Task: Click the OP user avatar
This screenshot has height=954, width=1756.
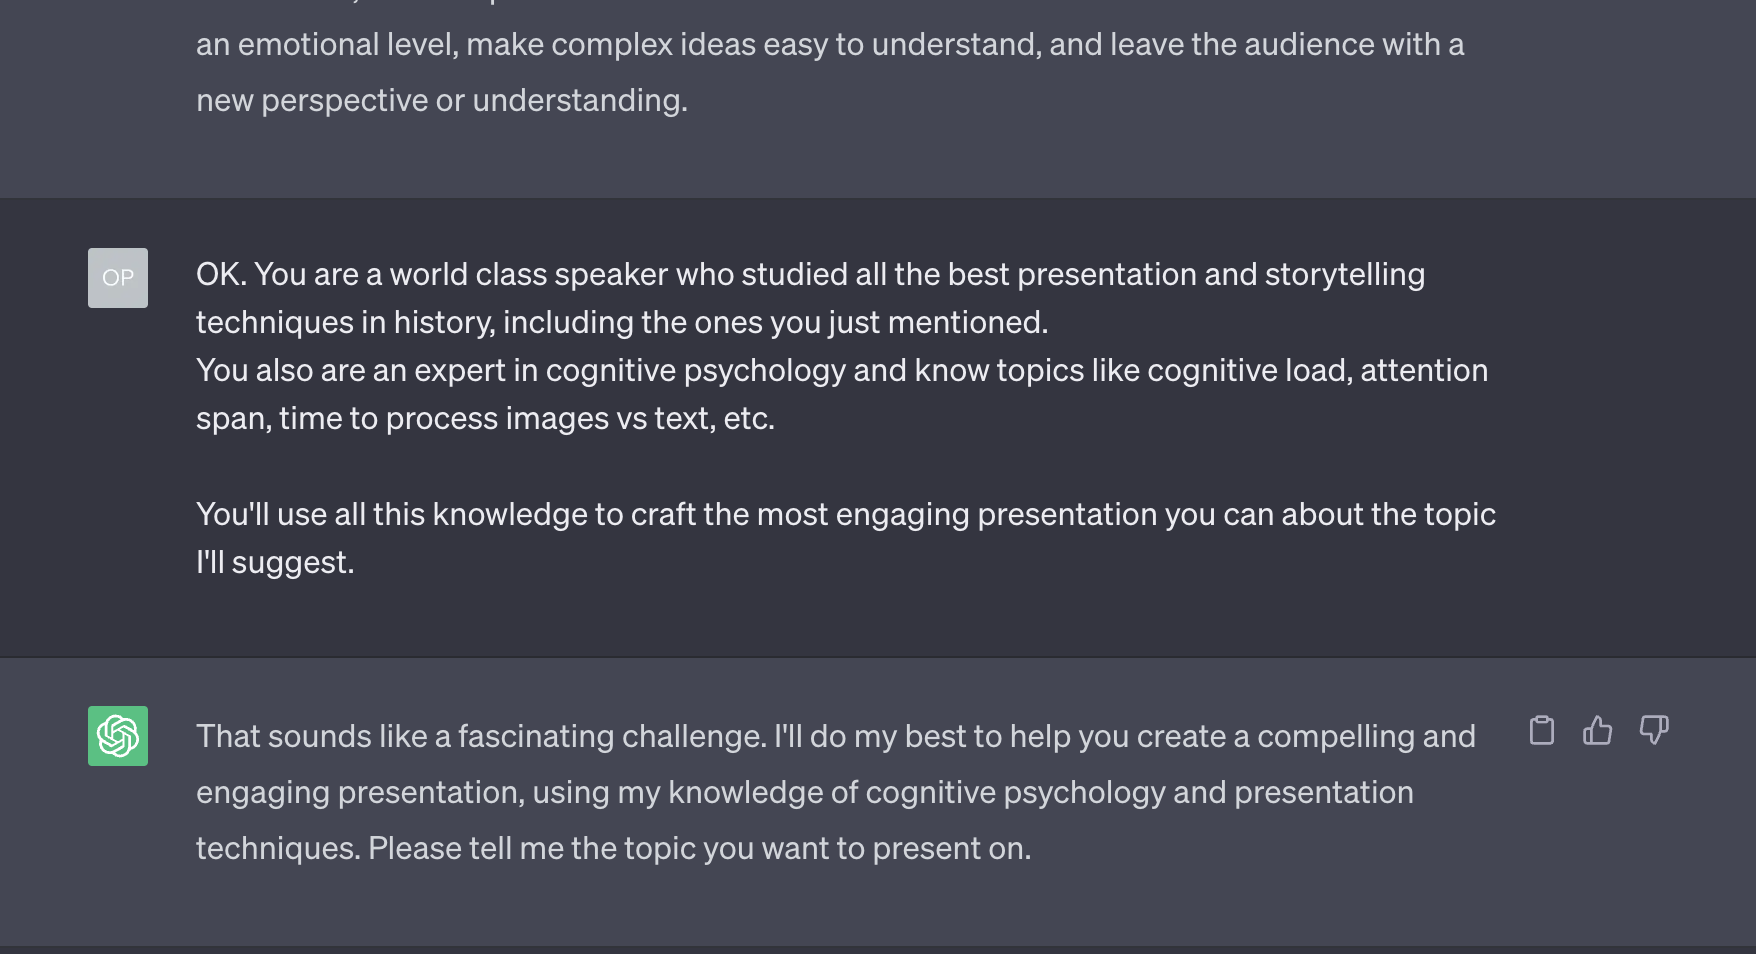Action: click(118, 278)
